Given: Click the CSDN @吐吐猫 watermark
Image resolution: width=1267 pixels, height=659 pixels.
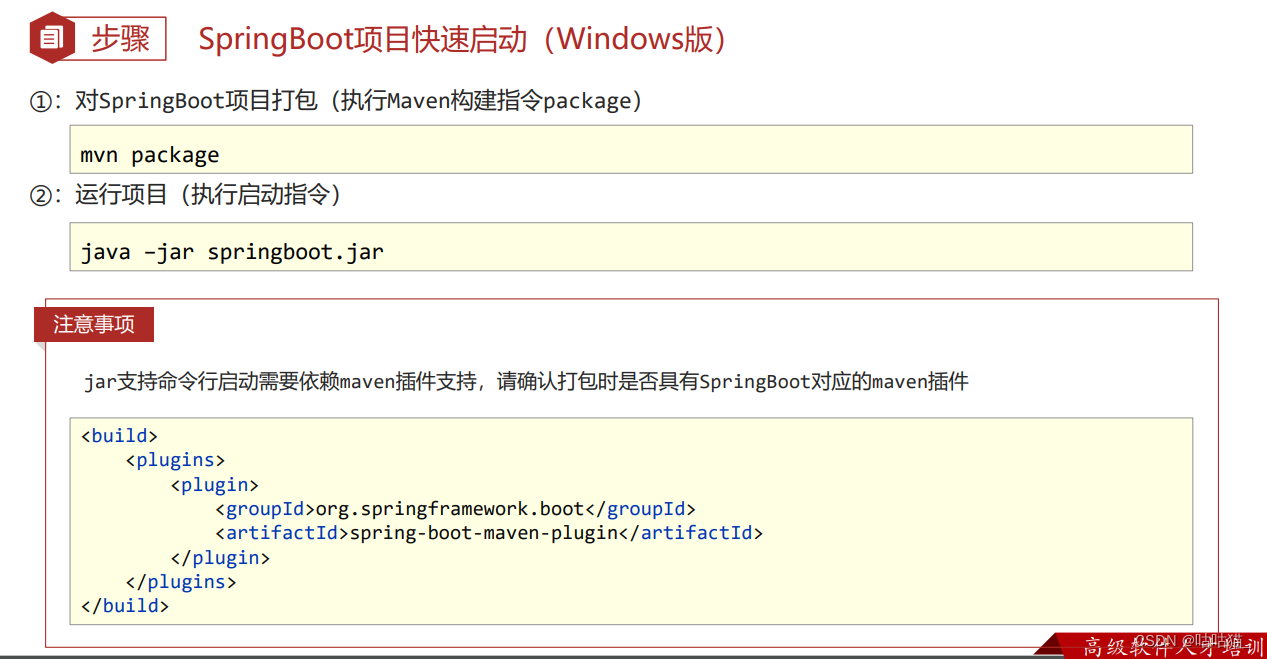Looking at the screenshot, I should tap(1190, 640).
